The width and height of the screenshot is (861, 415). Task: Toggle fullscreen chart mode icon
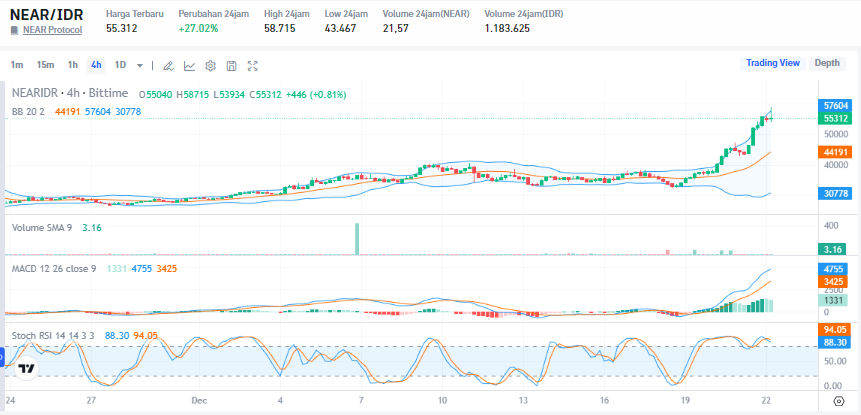253,66
